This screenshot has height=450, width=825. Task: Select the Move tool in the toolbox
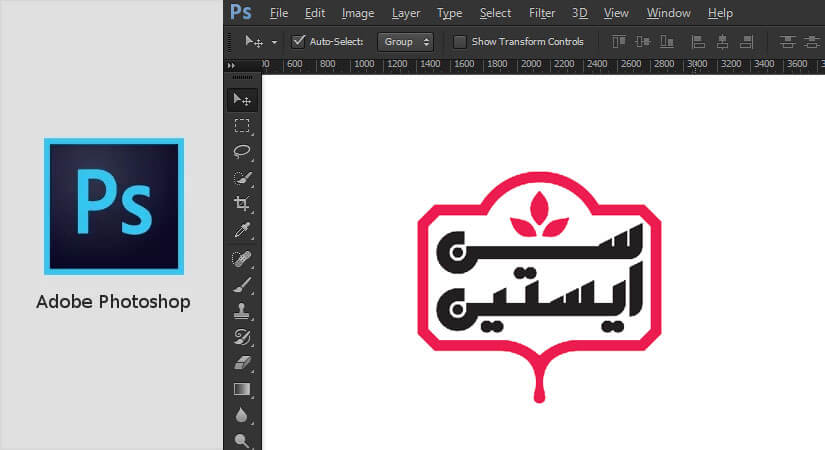click(x=242, y=100)
